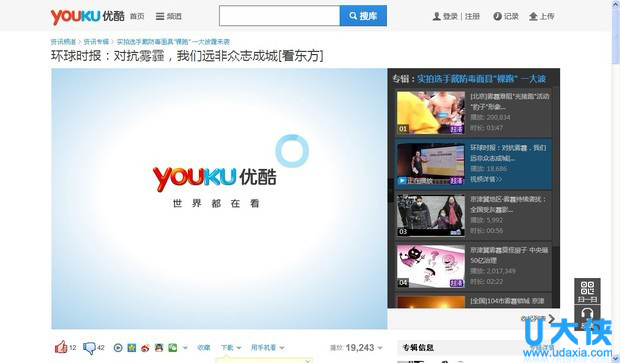620x363 pixels.
Task: Click the album title link in playlist header
Action: 482,79
